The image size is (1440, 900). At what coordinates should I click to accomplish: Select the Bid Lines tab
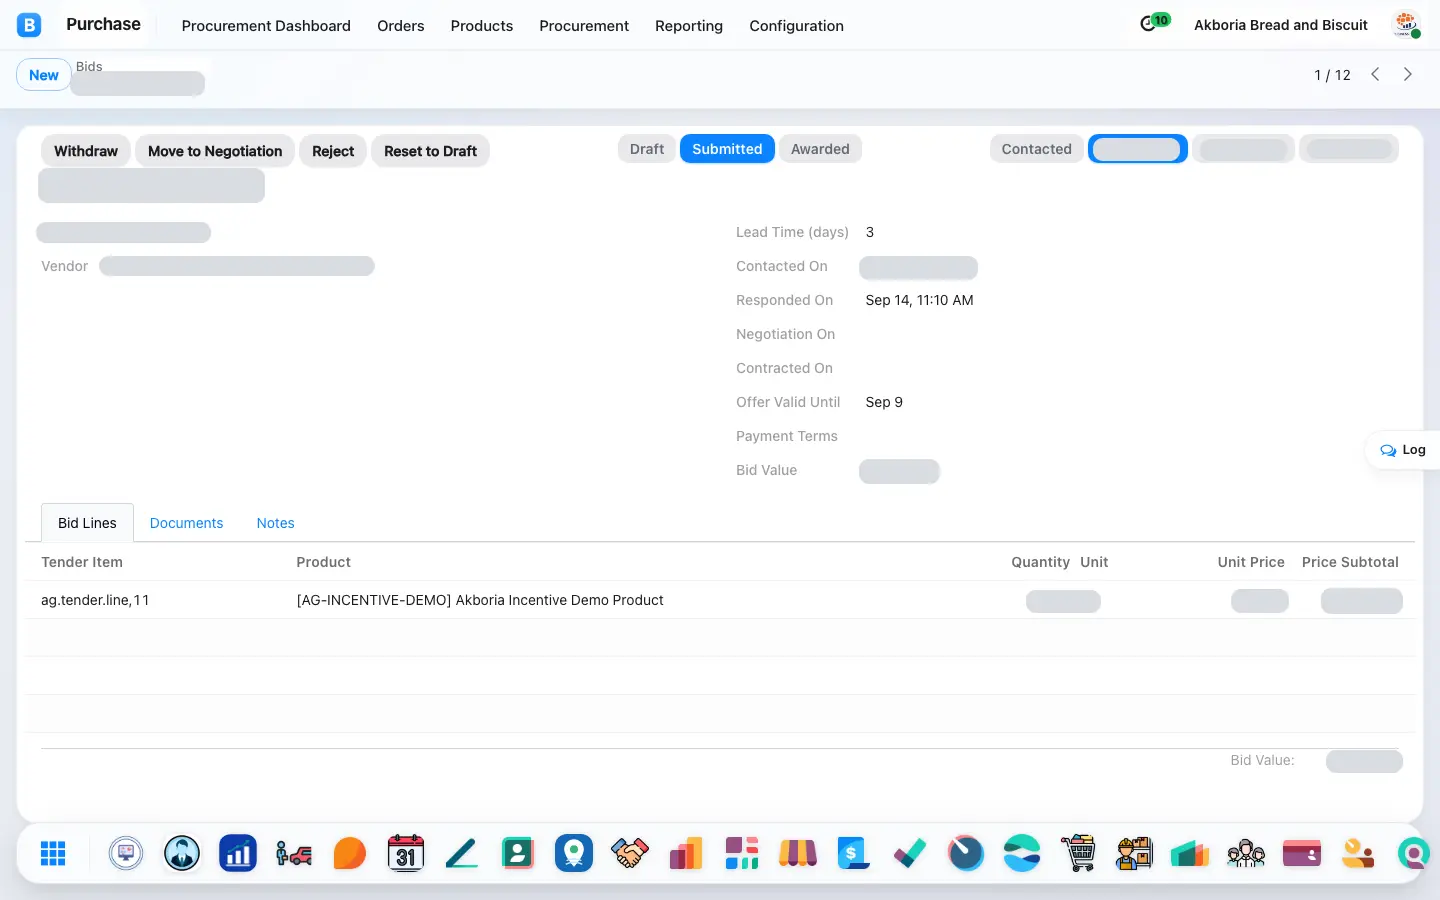tap(87, 523)
